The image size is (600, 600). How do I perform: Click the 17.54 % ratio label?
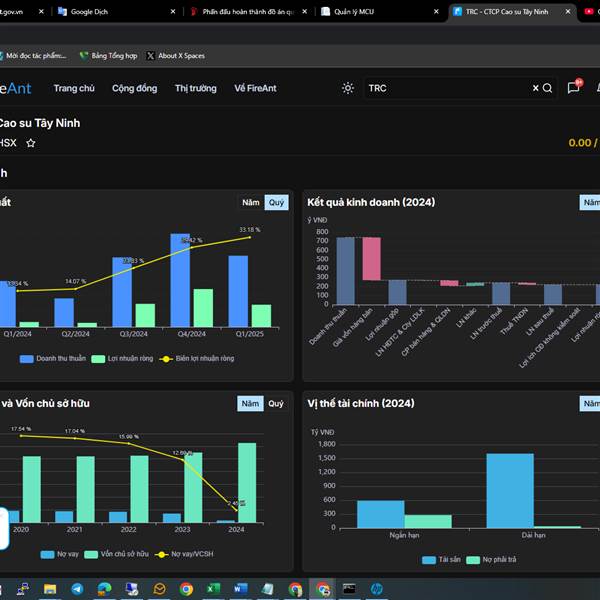pos(21,429)
